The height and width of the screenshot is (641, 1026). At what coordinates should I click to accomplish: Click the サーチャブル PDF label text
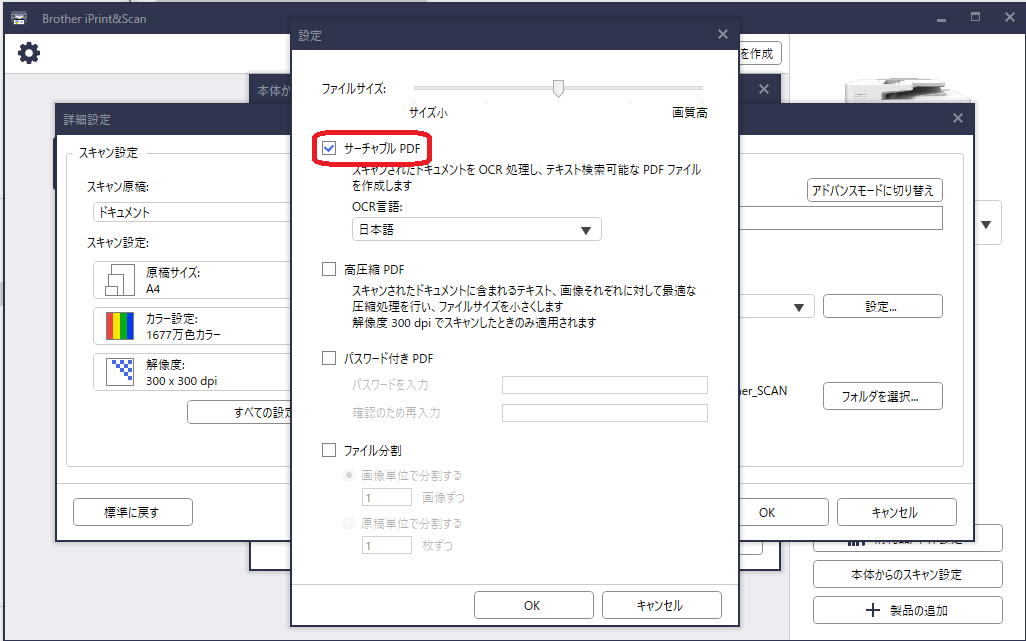(382, 148)
